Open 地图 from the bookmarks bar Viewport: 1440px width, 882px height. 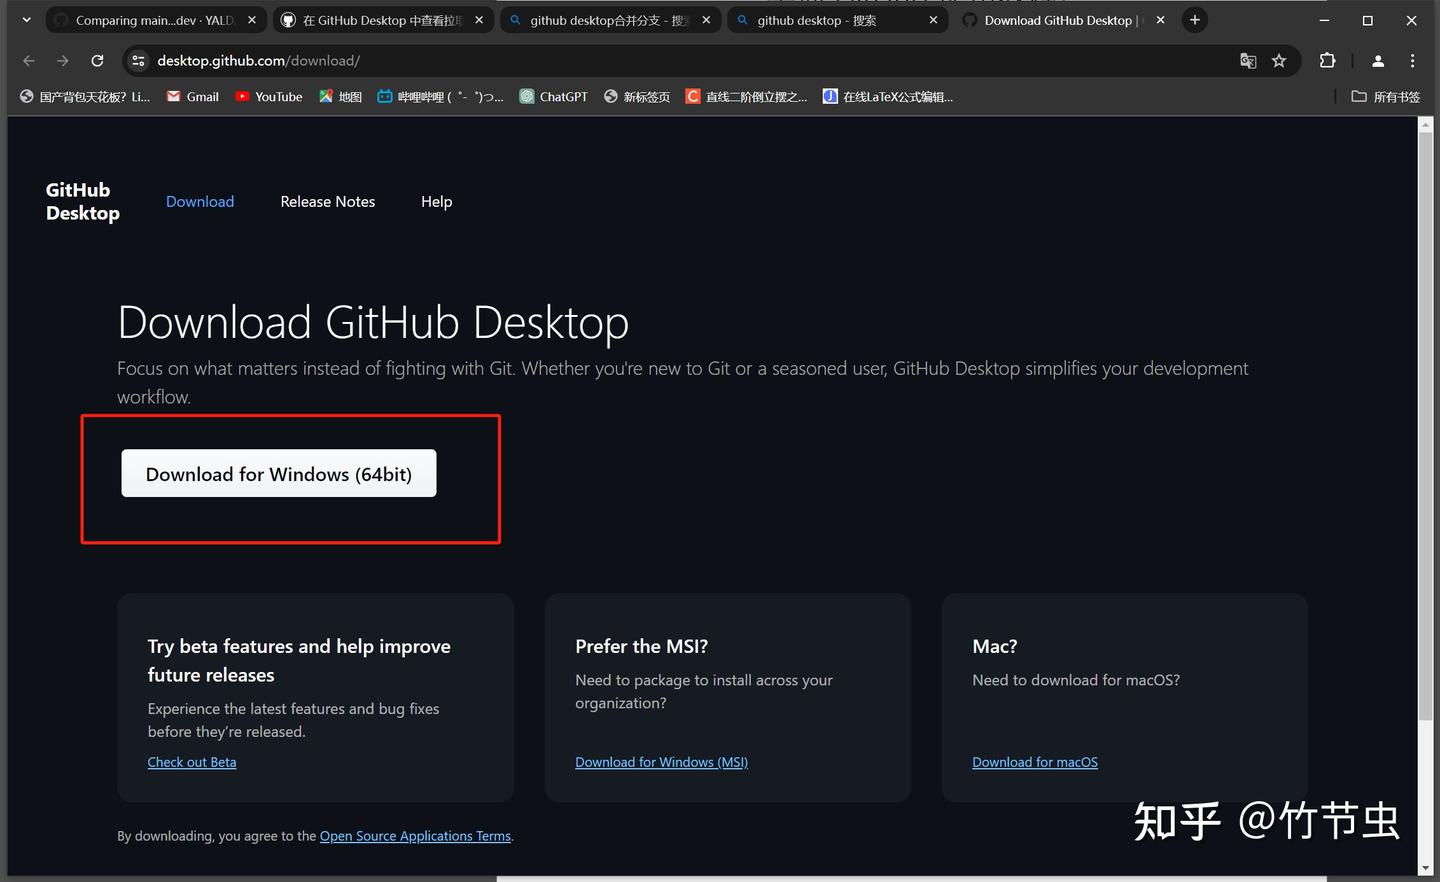click(x=340, y=96)
